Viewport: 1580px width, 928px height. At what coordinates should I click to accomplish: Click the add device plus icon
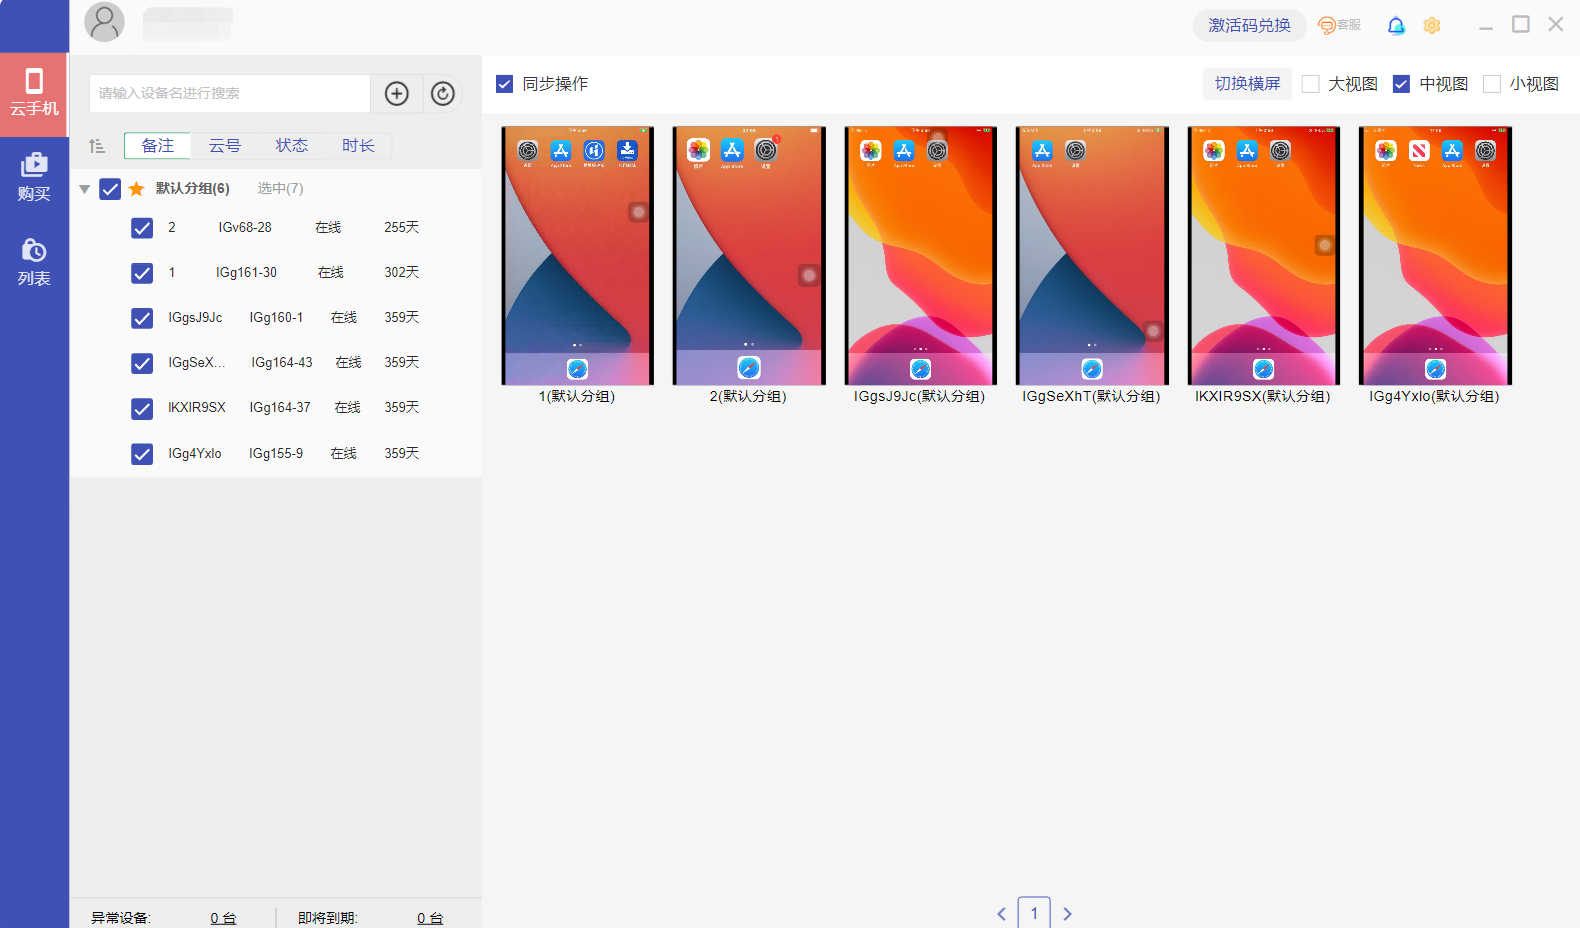(397, 93)
